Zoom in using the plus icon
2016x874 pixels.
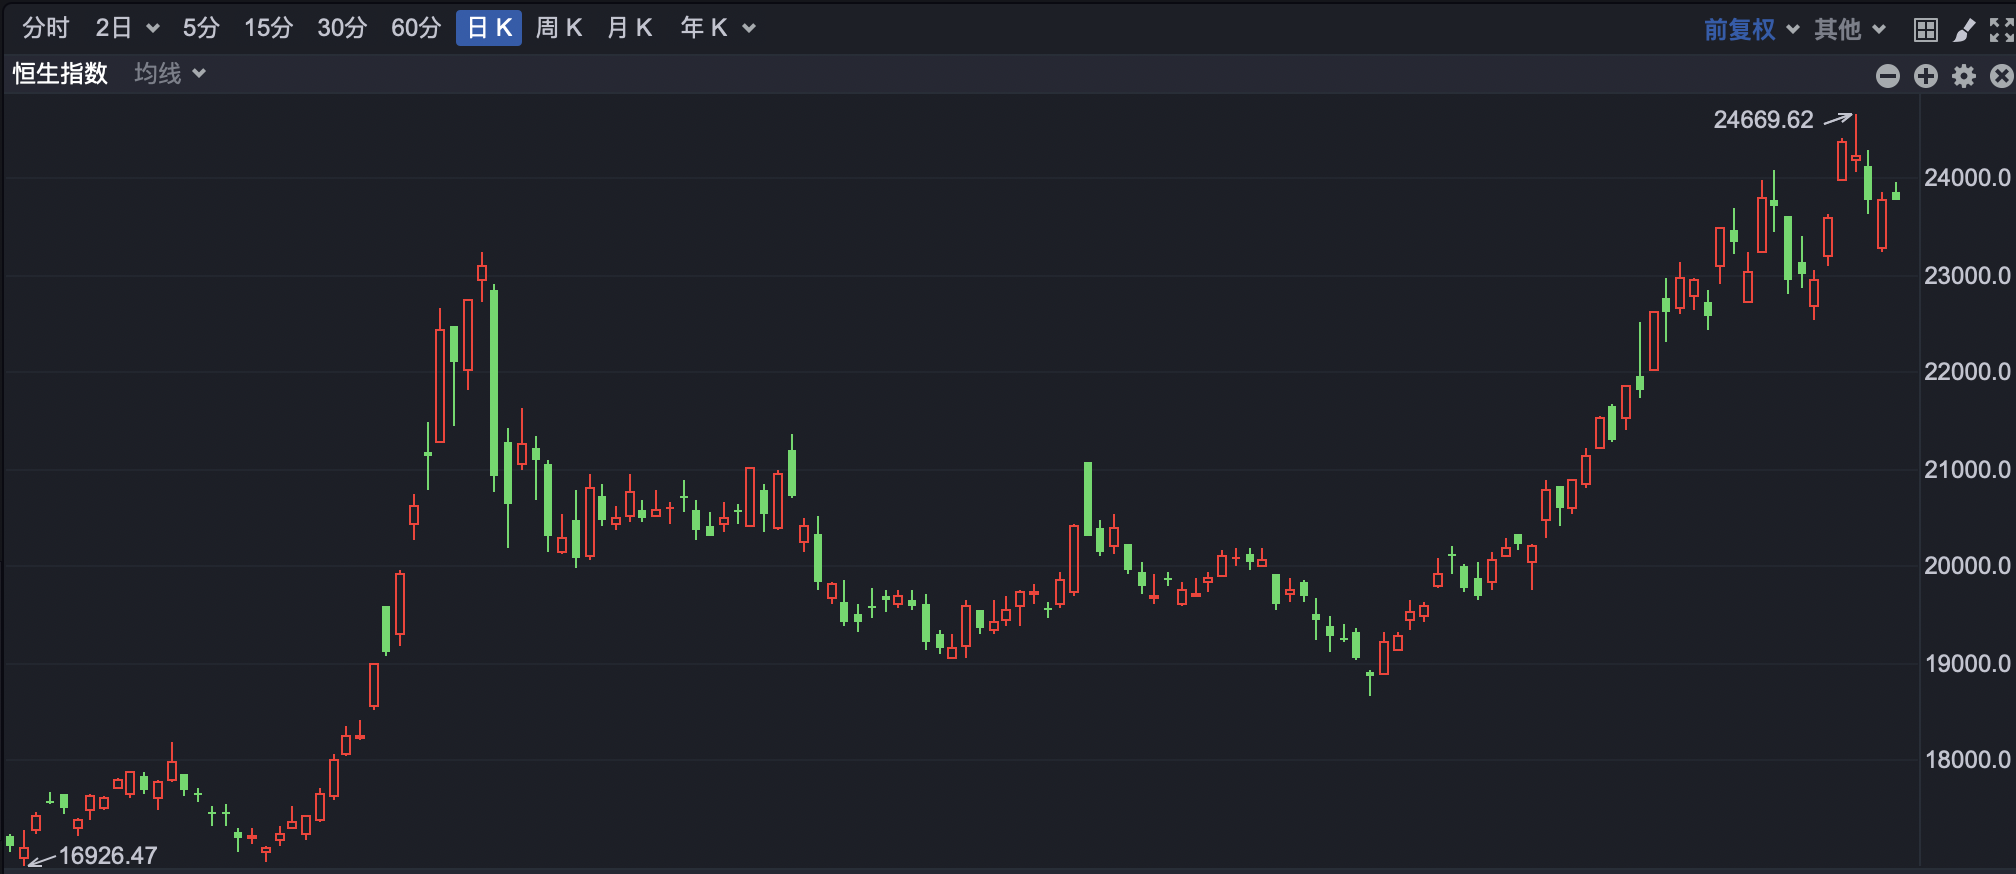tap(1925, 76)
